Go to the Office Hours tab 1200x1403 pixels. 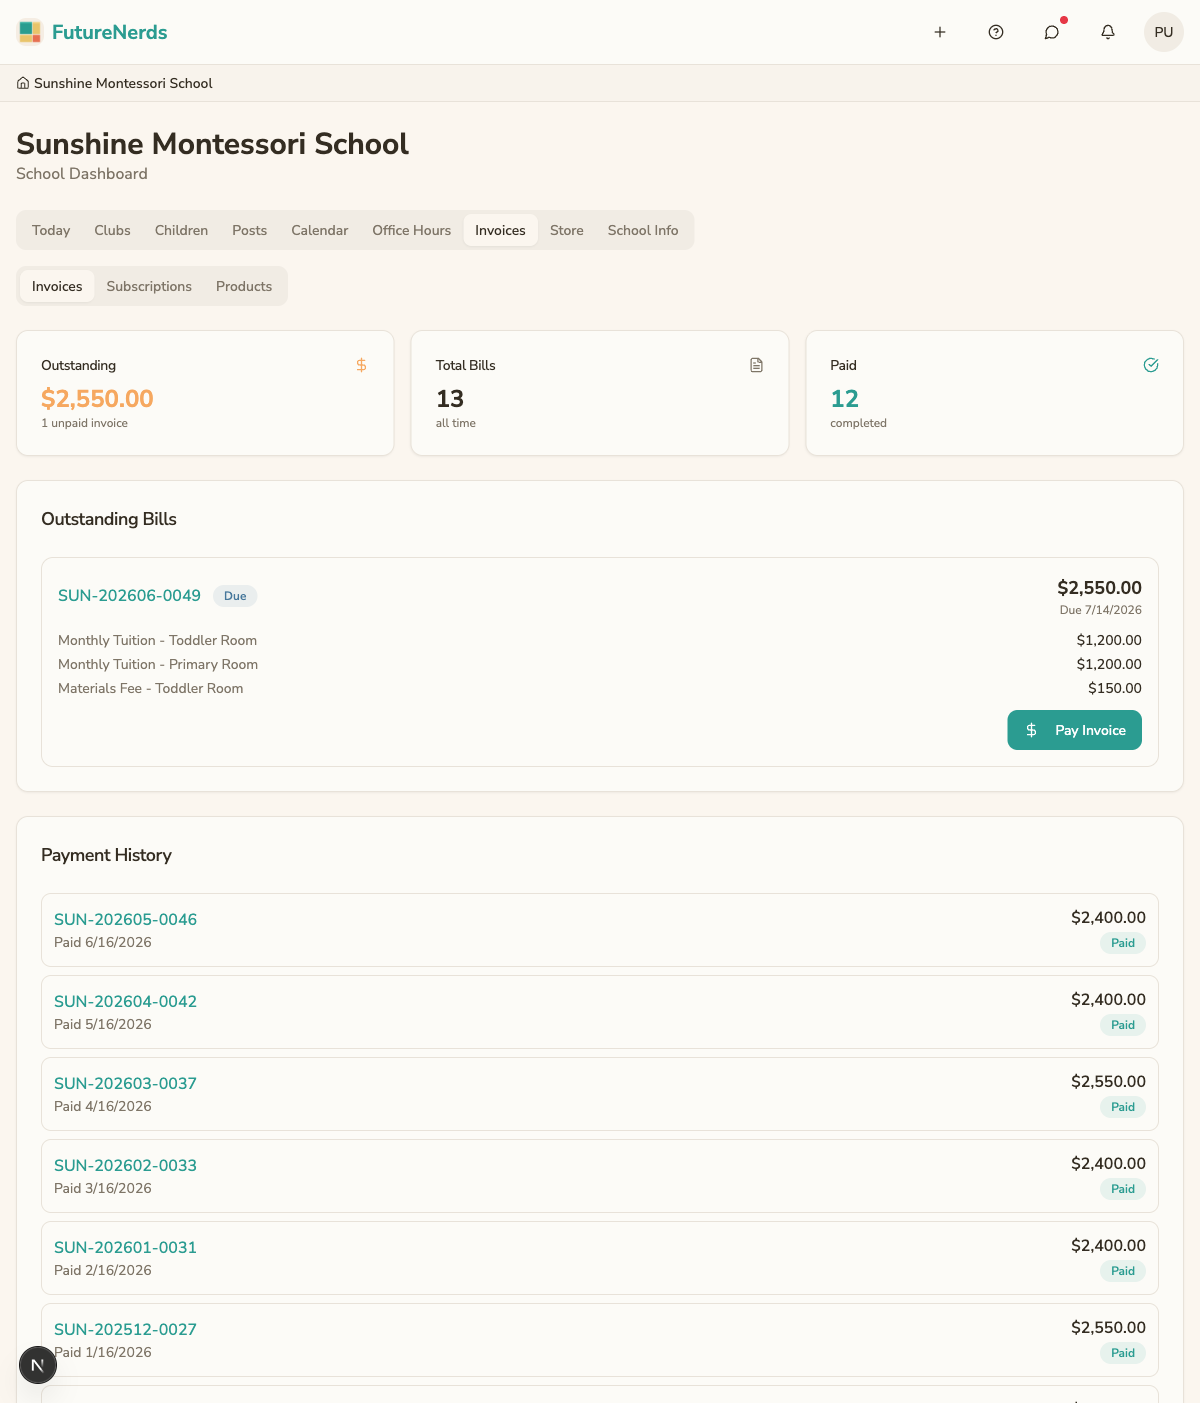412,230
